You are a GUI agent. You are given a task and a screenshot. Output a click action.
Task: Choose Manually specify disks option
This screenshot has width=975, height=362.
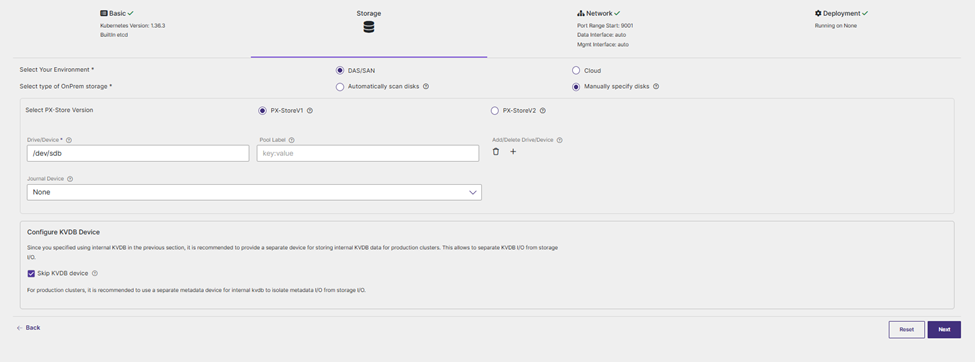[576, 86]
